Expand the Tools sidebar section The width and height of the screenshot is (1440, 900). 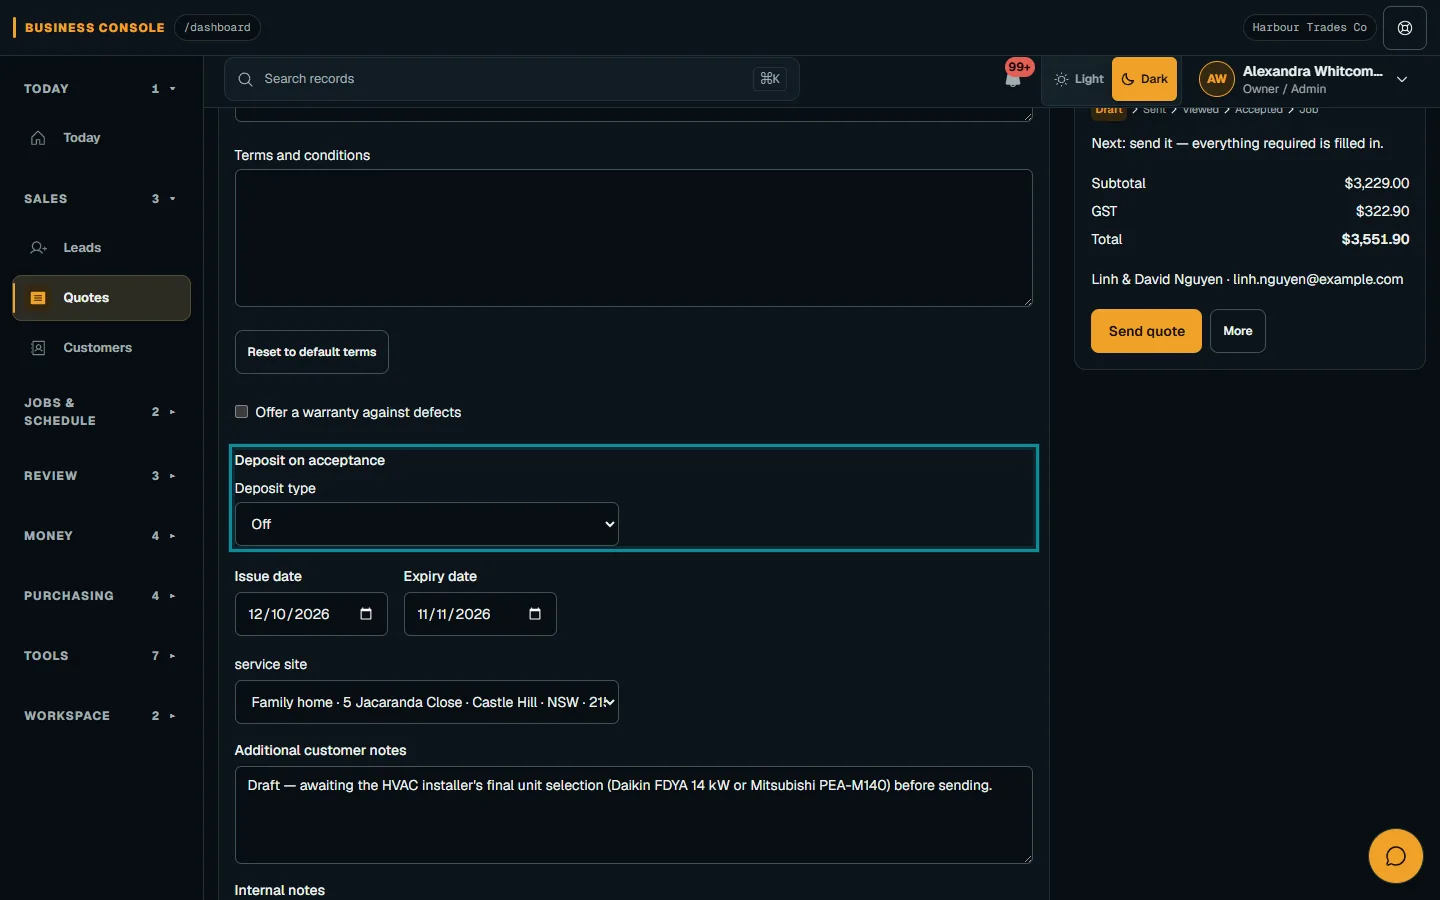[x=100, y=656]
